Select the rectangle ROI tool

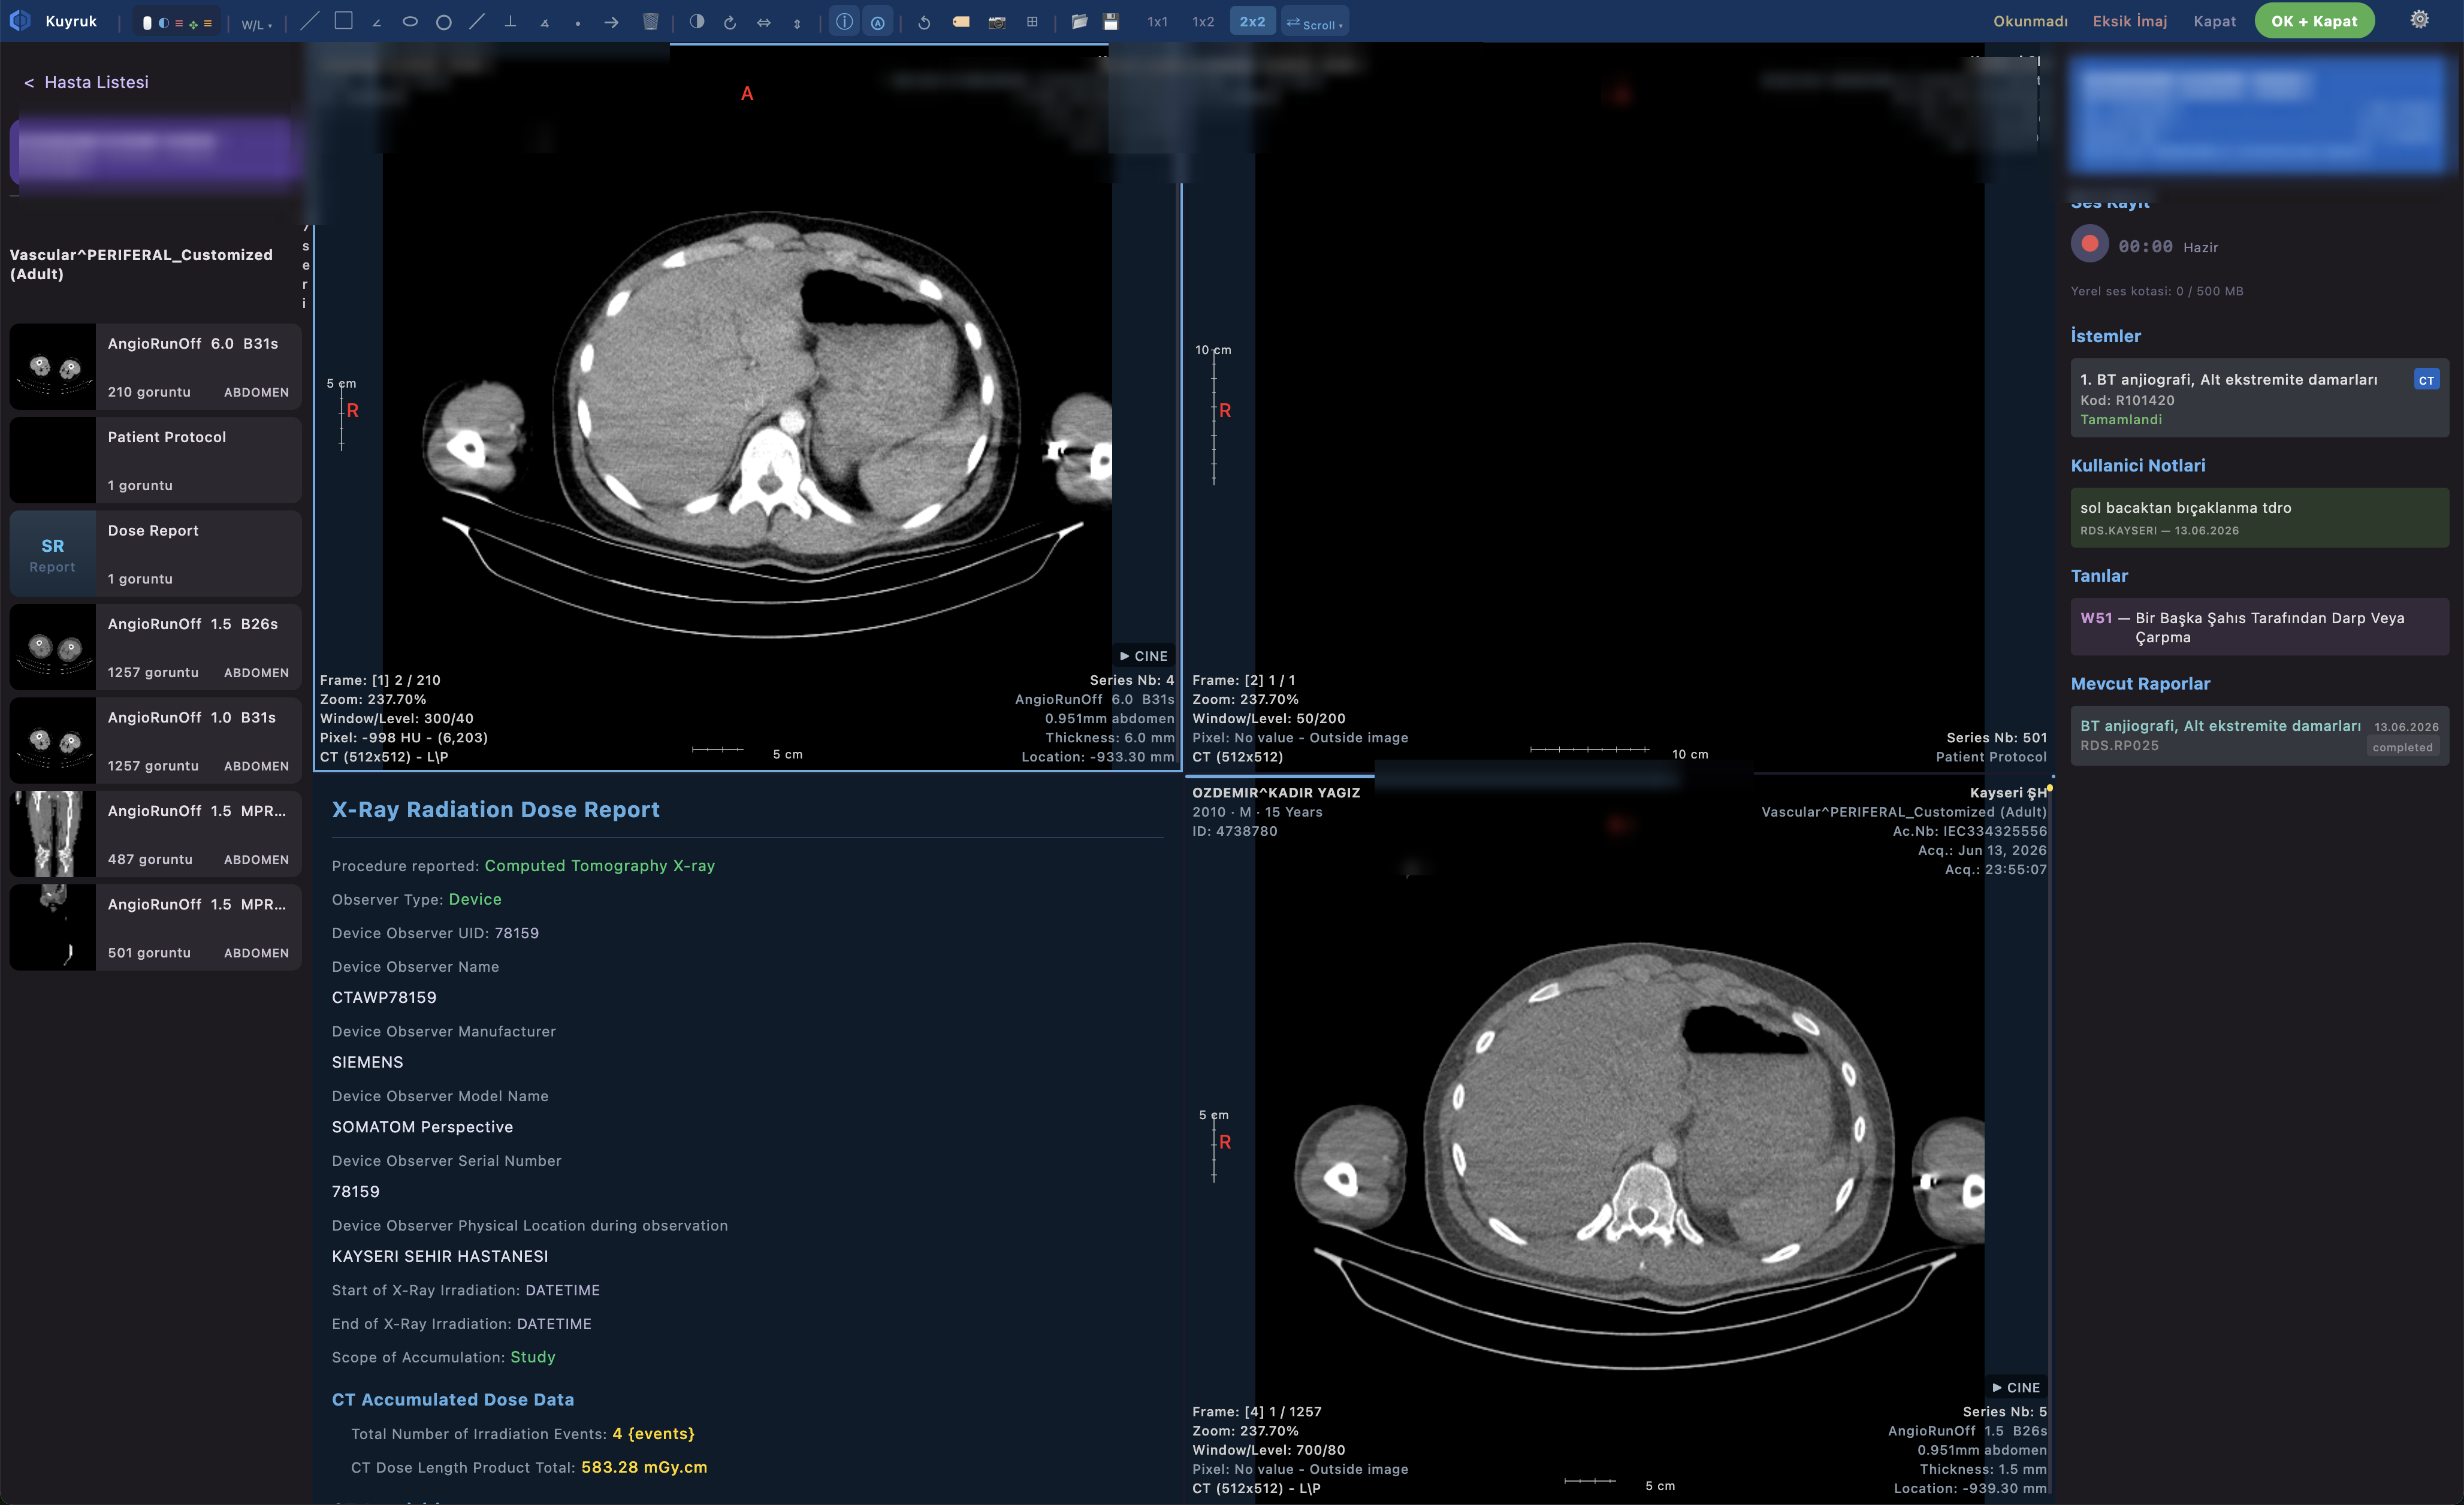pos(343,21)
